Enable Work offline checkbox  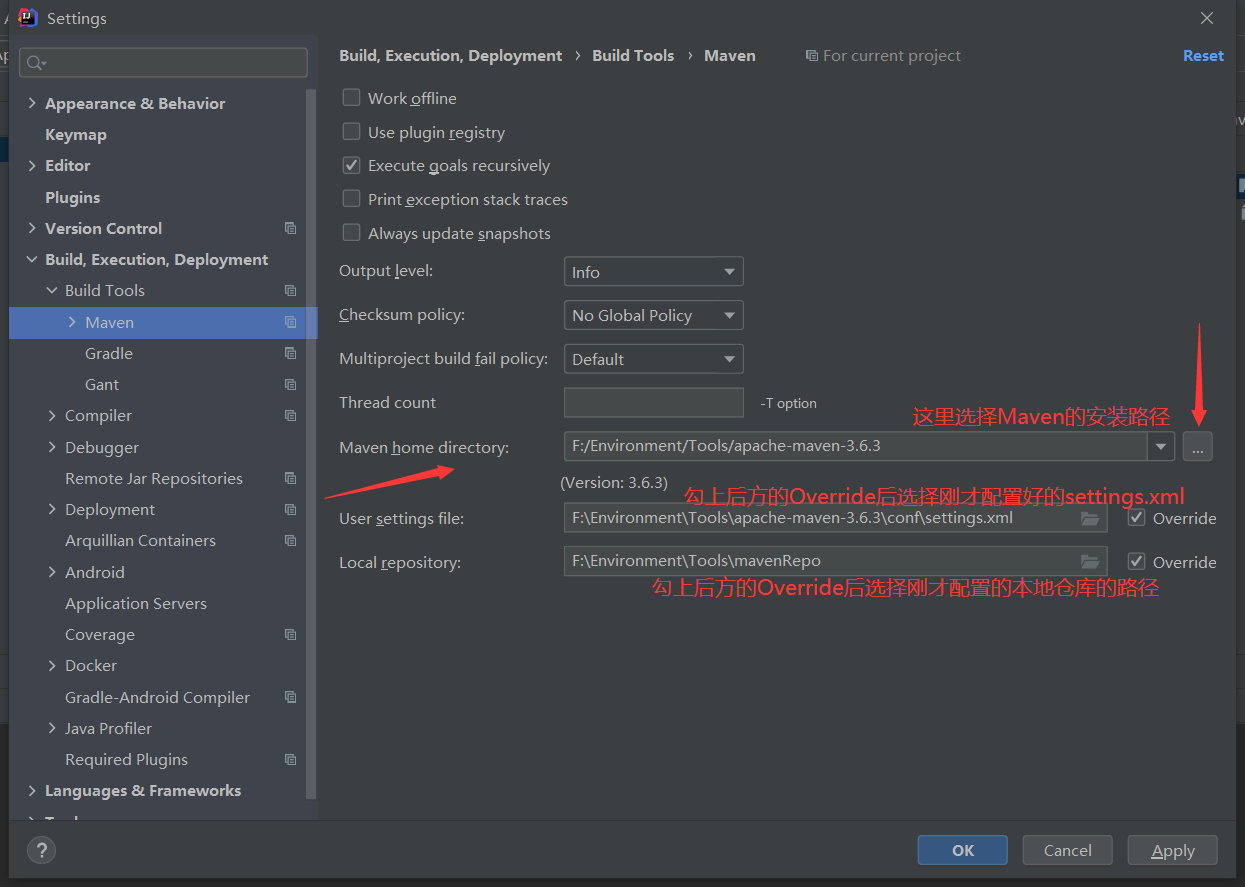click(351, 98)
